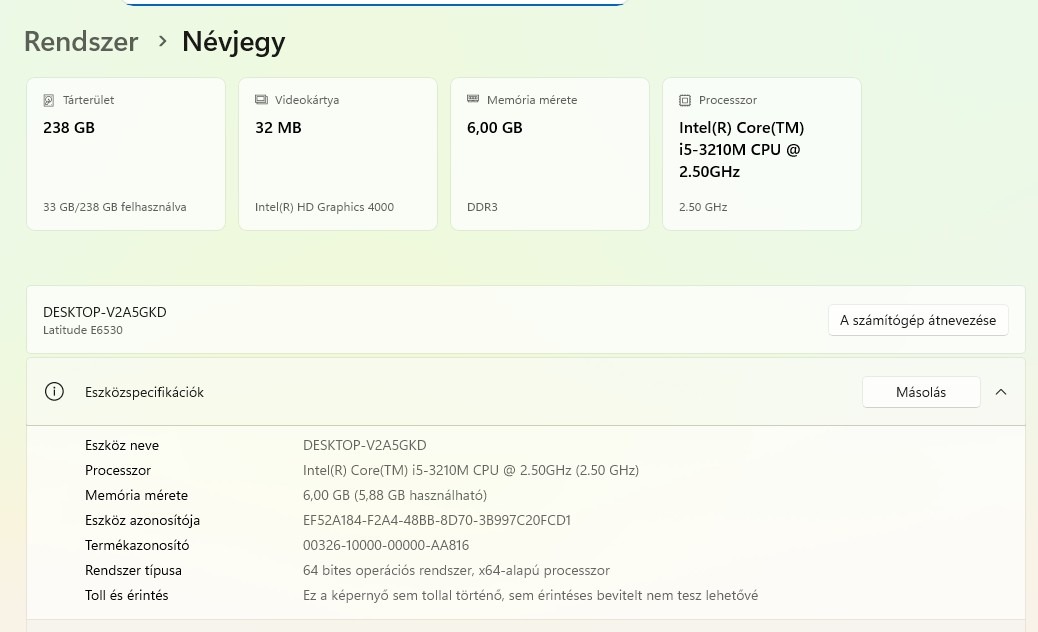The image size is (1038, 632).
Task: Click the breadcrumb chevron separator
Action: (162, 42)
